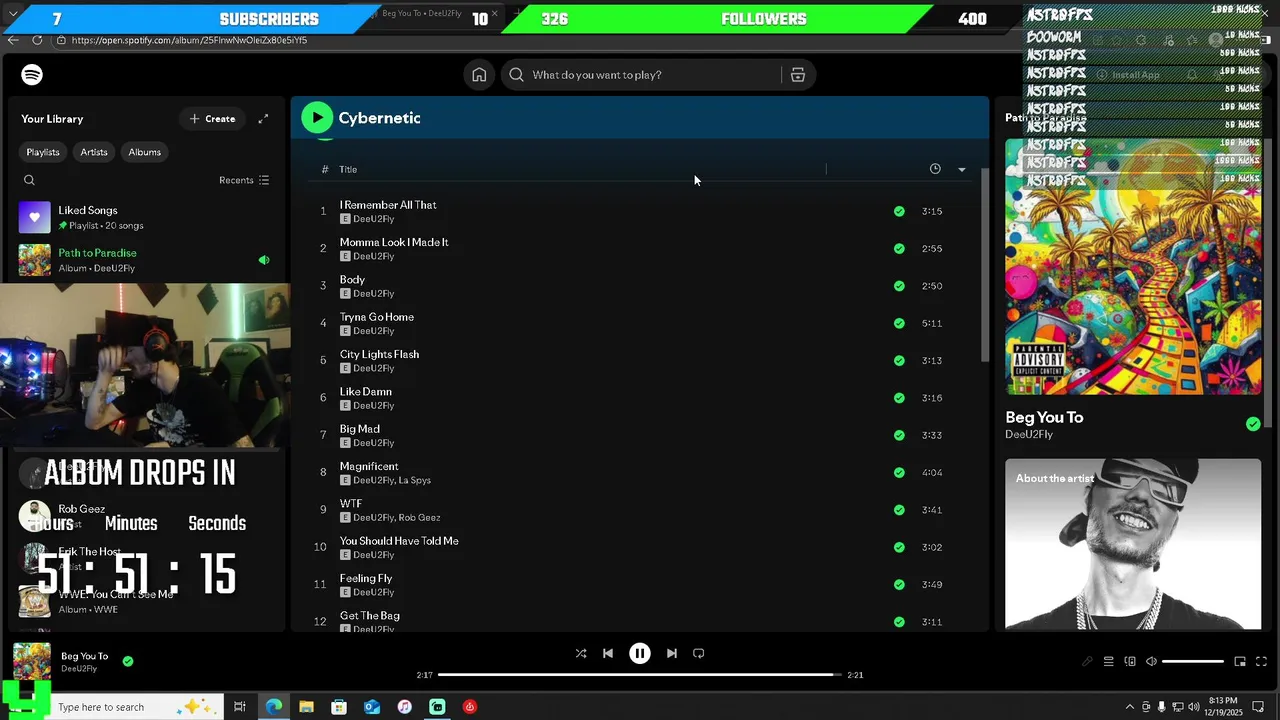The width and height of the screenshot is (1280, 720).
Task: Pause playback in player bar
Action: click(640, 654)
